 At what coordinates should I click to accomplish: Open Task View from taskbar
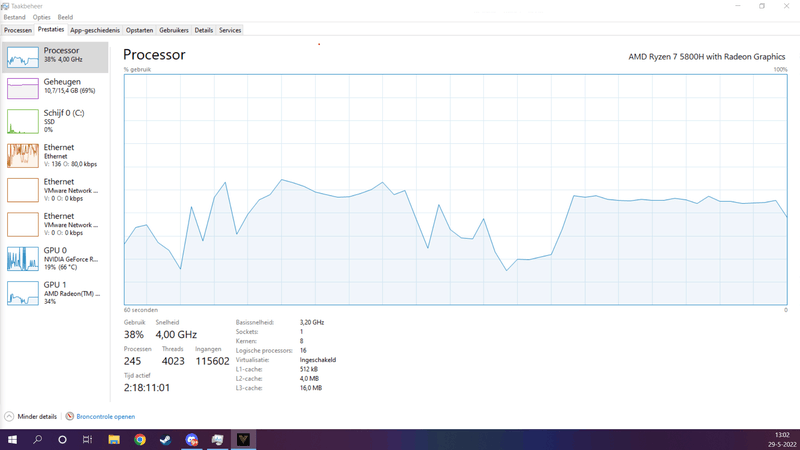click(x=87, y=439)
